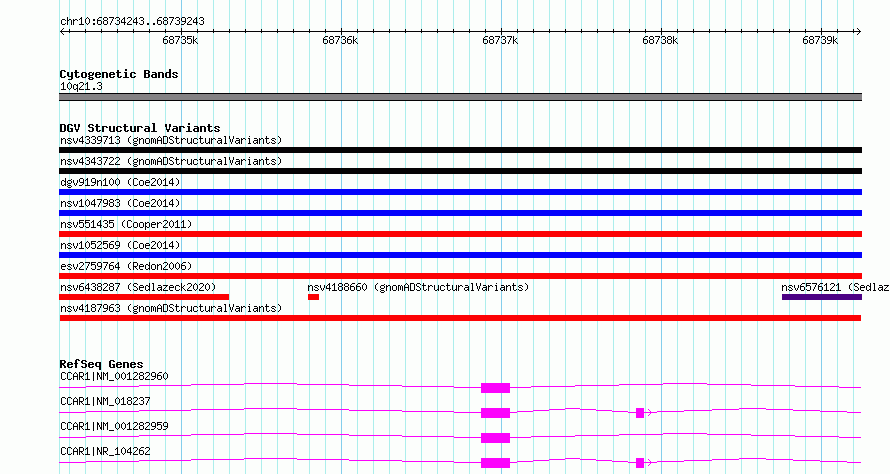The image size is (890, 474).
Task: Open the RefSeq Genes track title
Action: 102,364
